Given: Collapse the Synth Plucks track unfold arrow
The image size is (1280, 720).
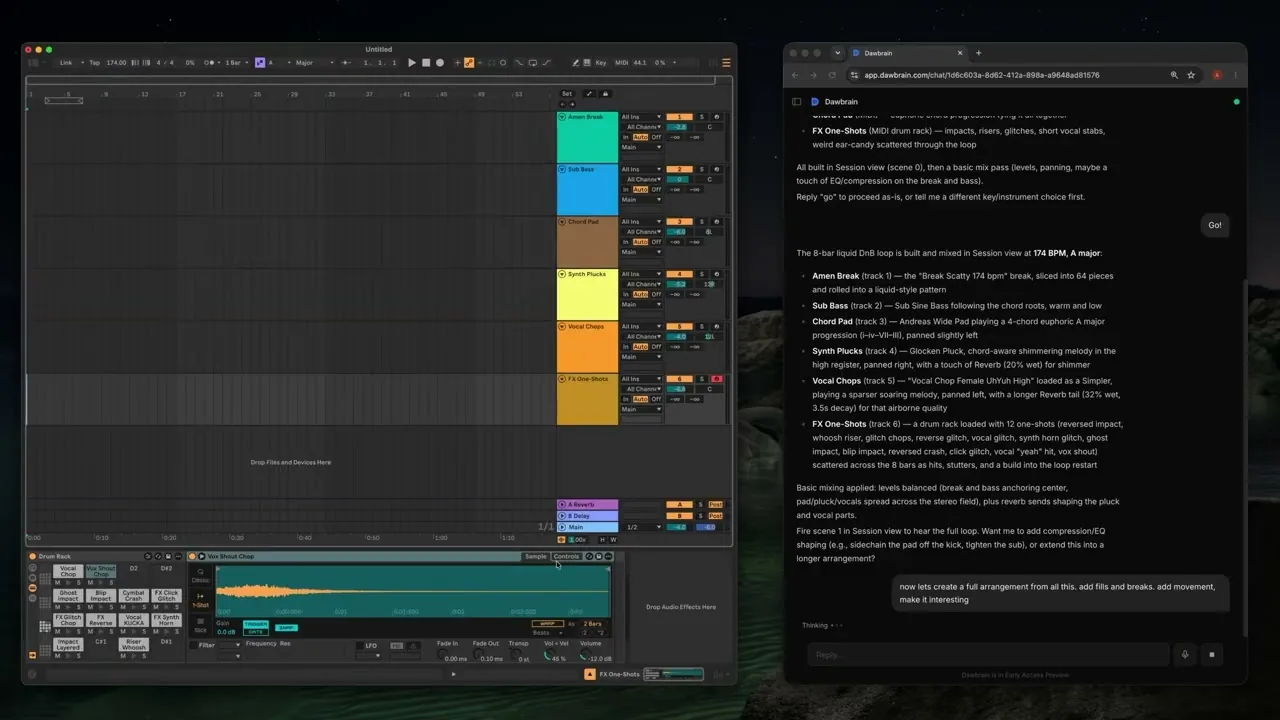Looking at the screenshot, I should click(x=562, y=274).
